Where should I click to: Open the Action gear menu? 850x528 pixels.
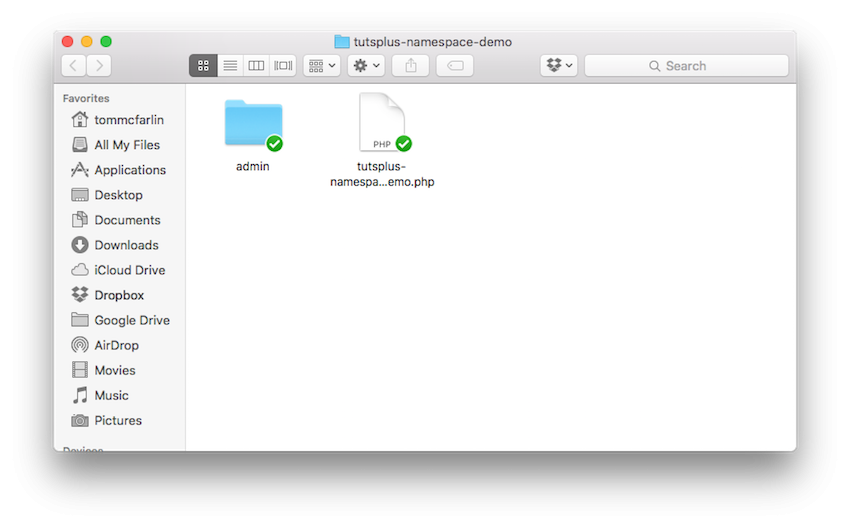[366, 66]
